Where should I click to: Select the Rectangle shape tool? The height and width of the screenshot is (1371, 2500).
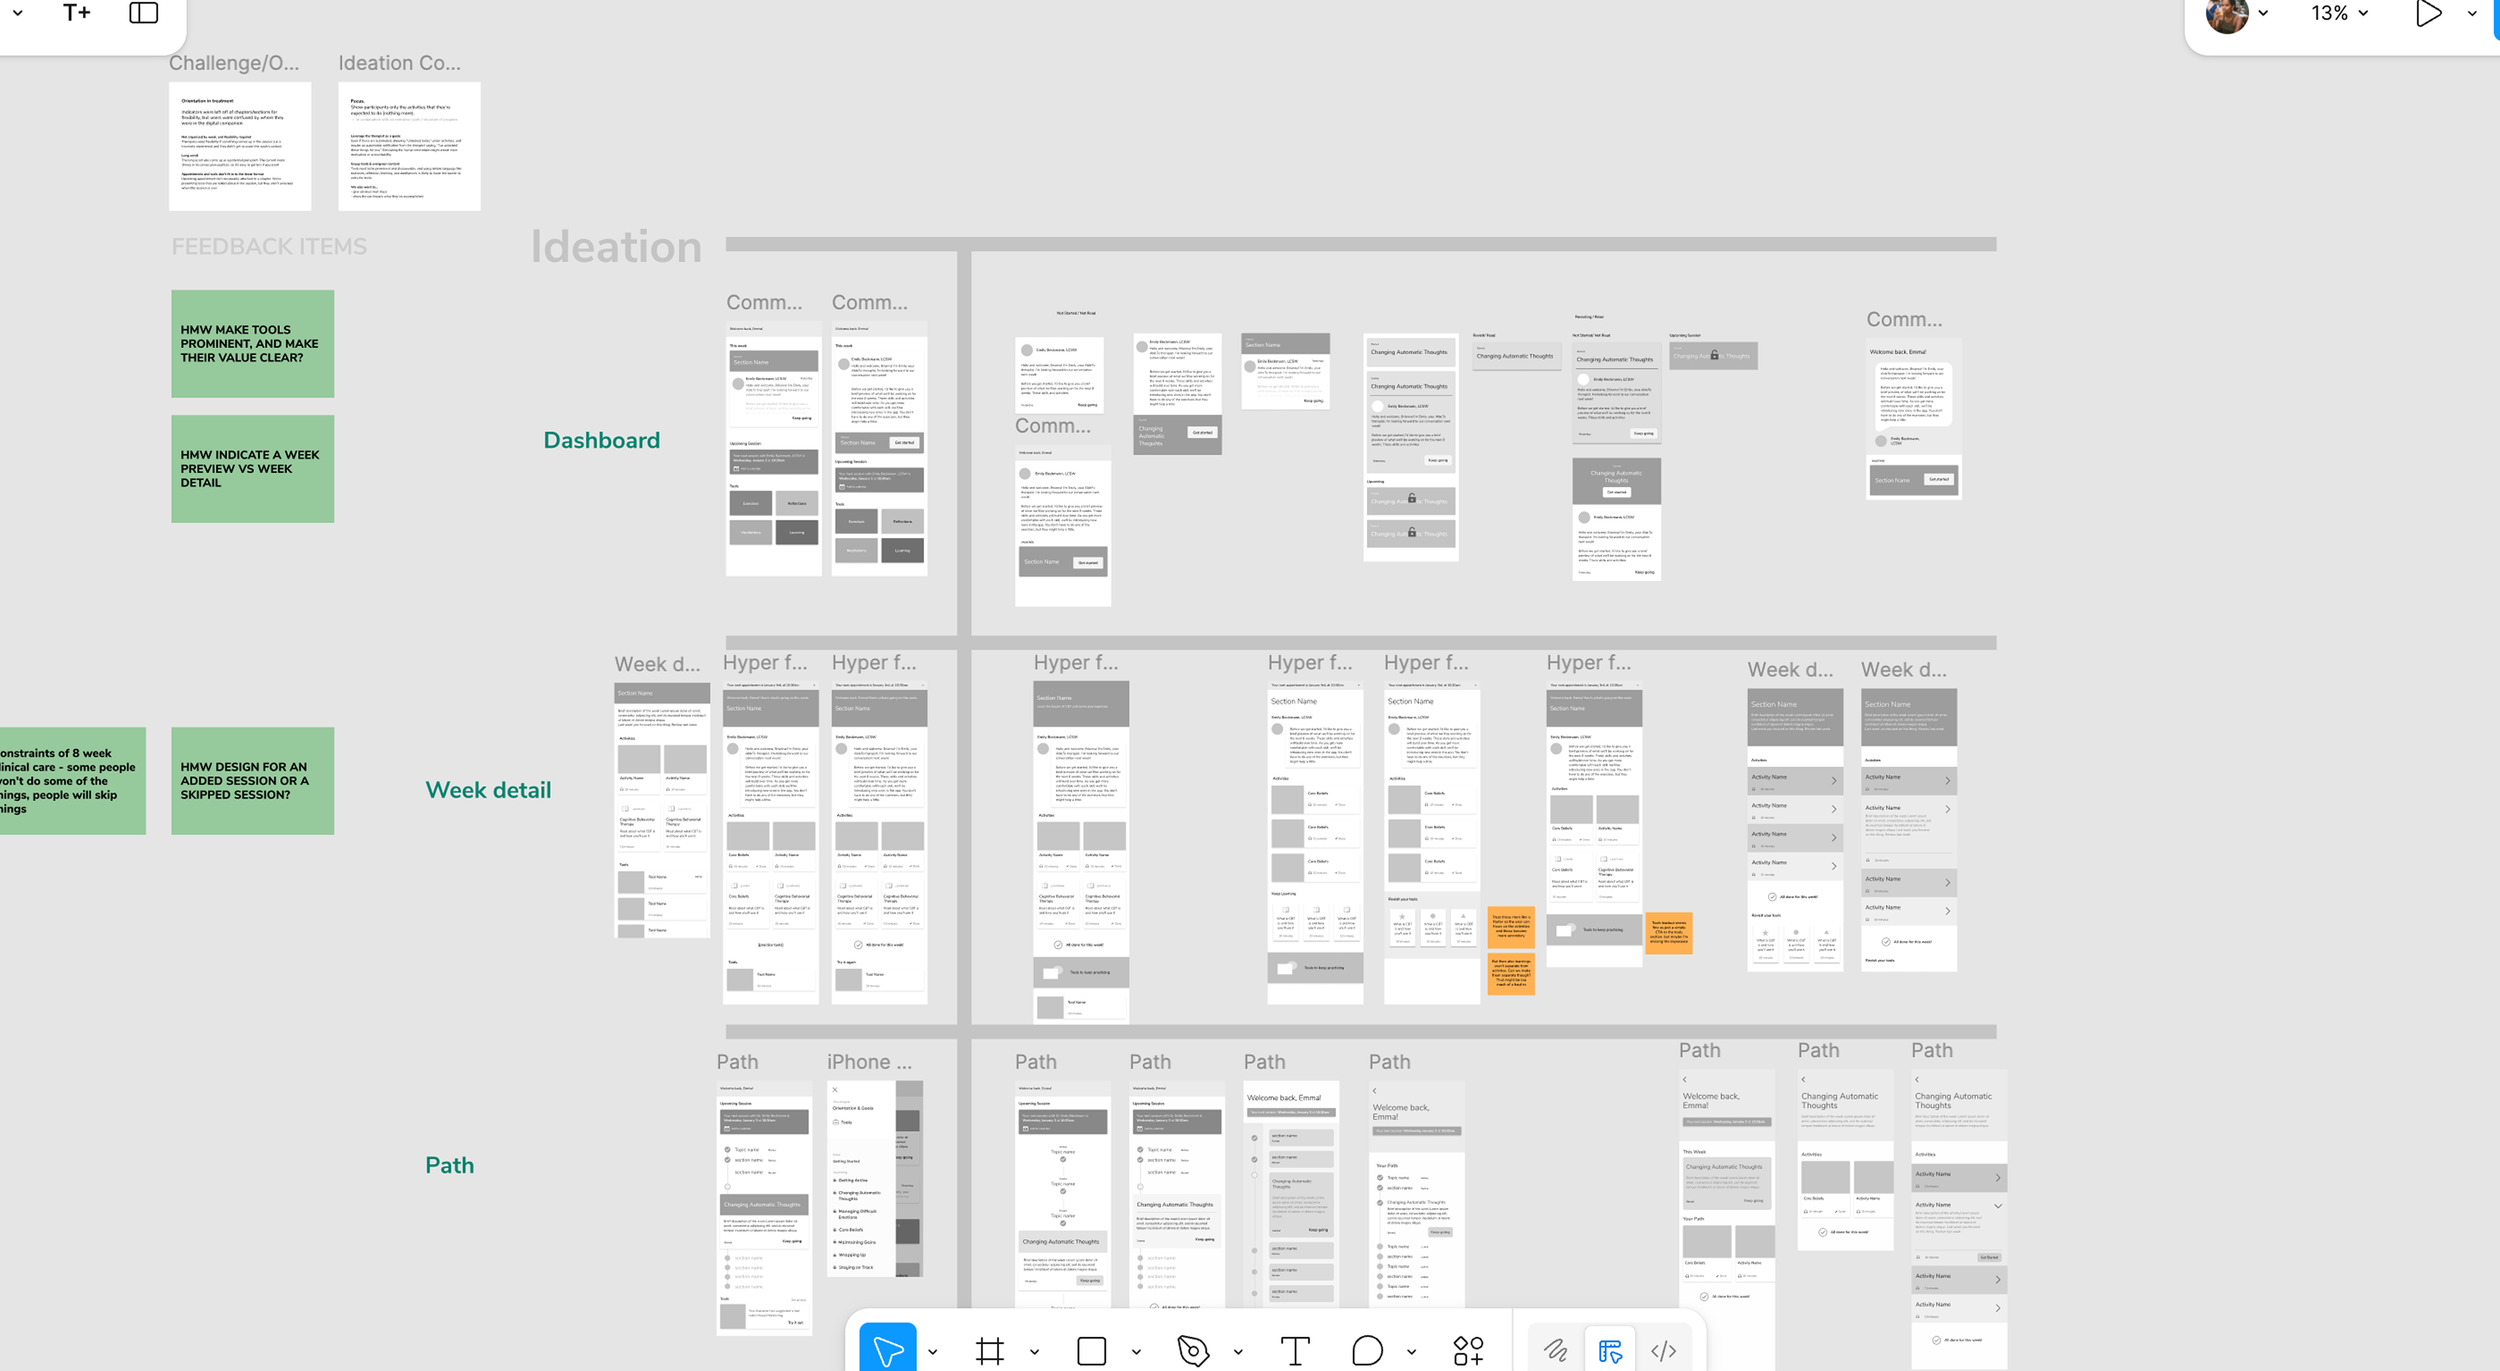point(1091,1351)
